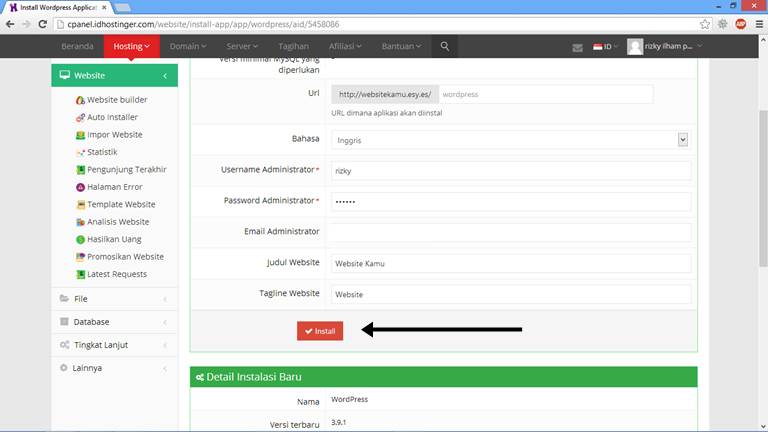Open Halaman Error settings
This screenshot has width=768, height=432.
(x=109, y=187)
